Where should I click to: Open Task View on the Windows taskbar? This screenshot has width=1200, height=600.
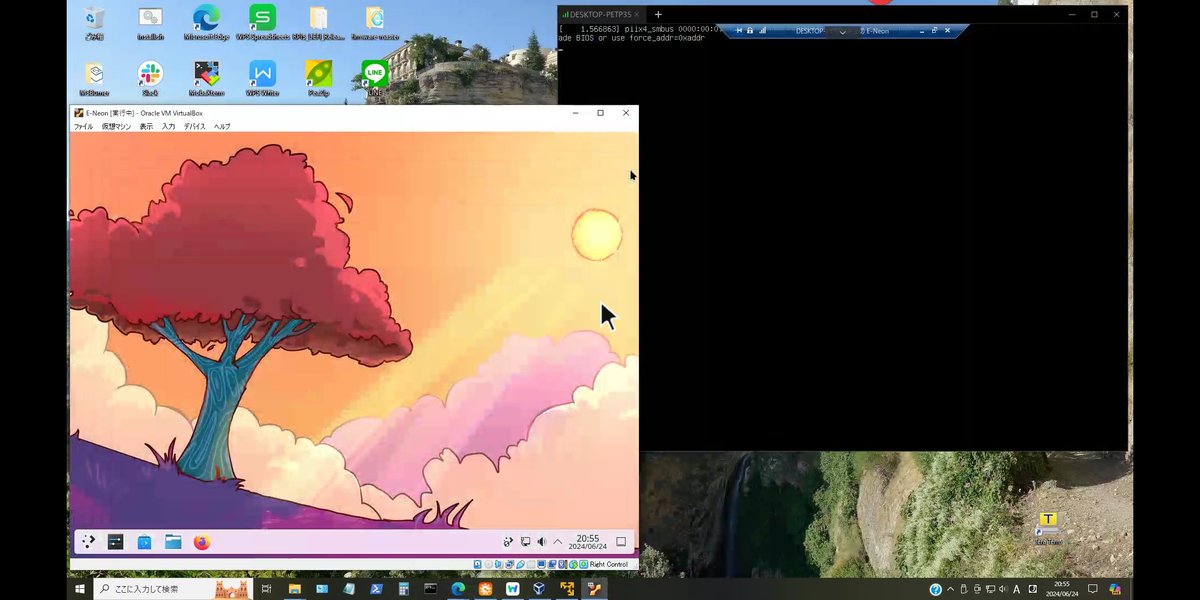(x=266, y=589)
